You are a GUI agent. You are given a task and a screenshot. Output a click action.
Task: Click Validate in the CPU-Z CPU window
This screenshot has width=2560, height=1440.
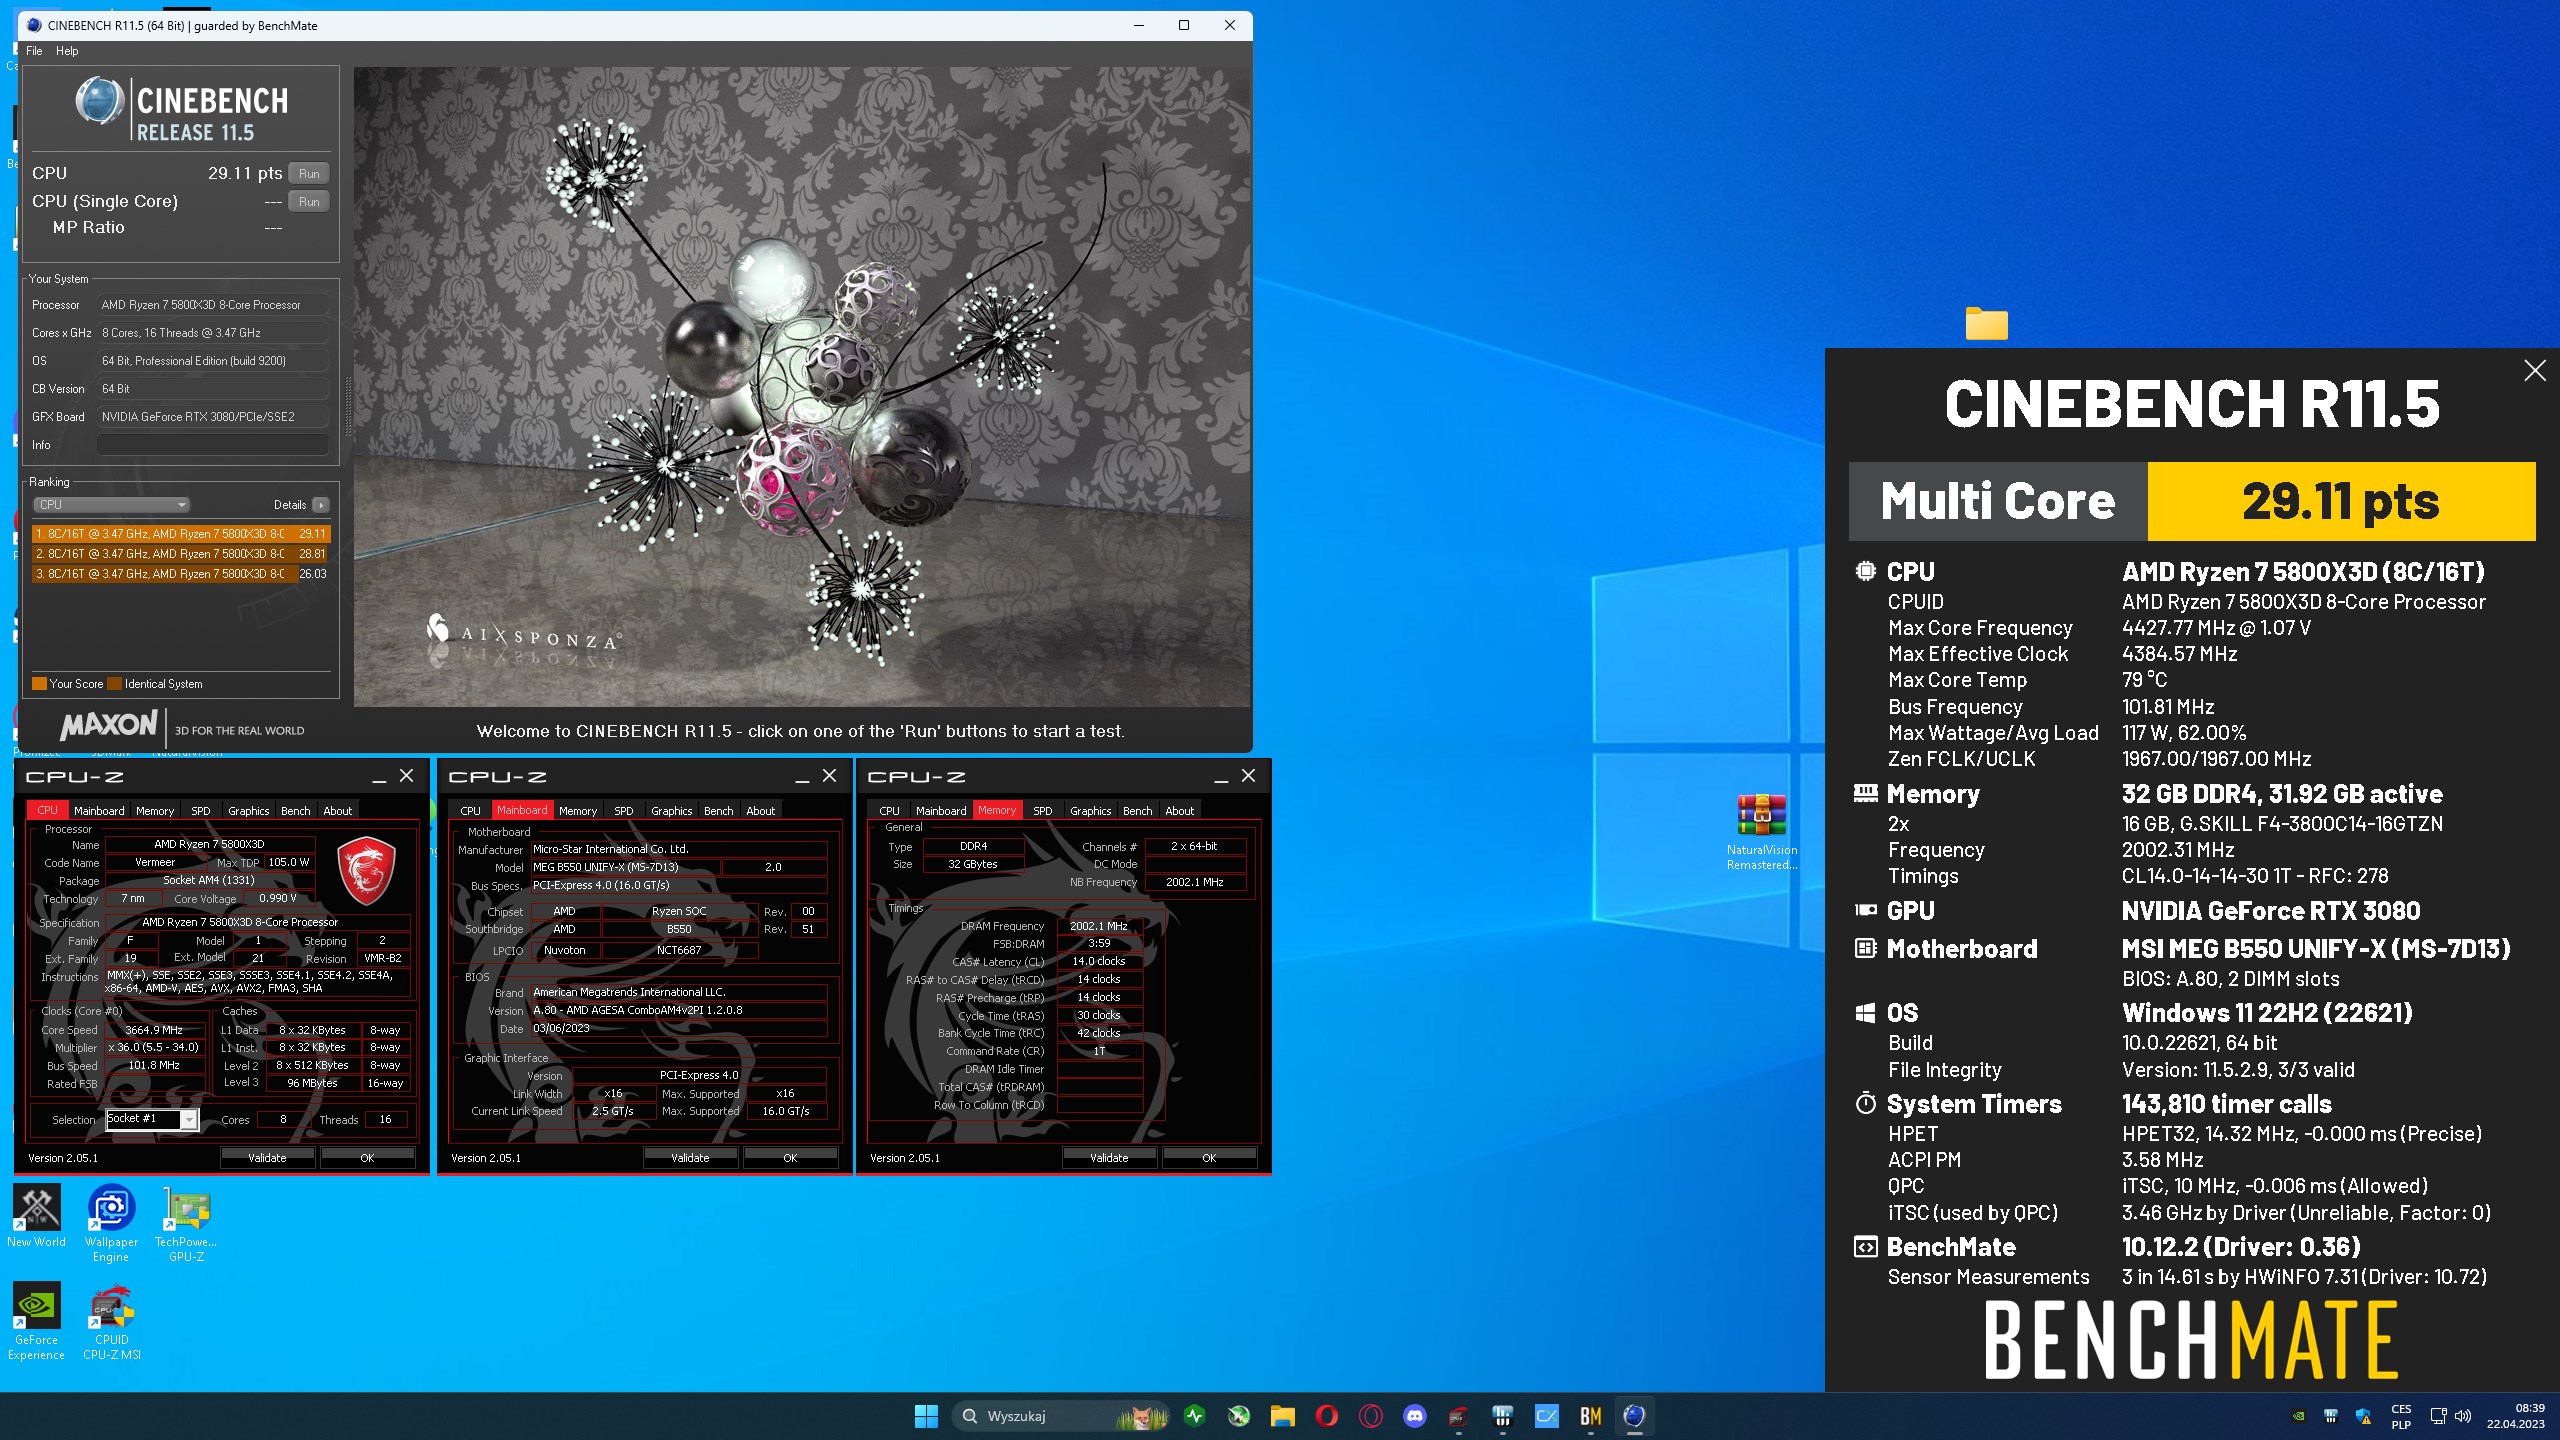coord(267,1158)
